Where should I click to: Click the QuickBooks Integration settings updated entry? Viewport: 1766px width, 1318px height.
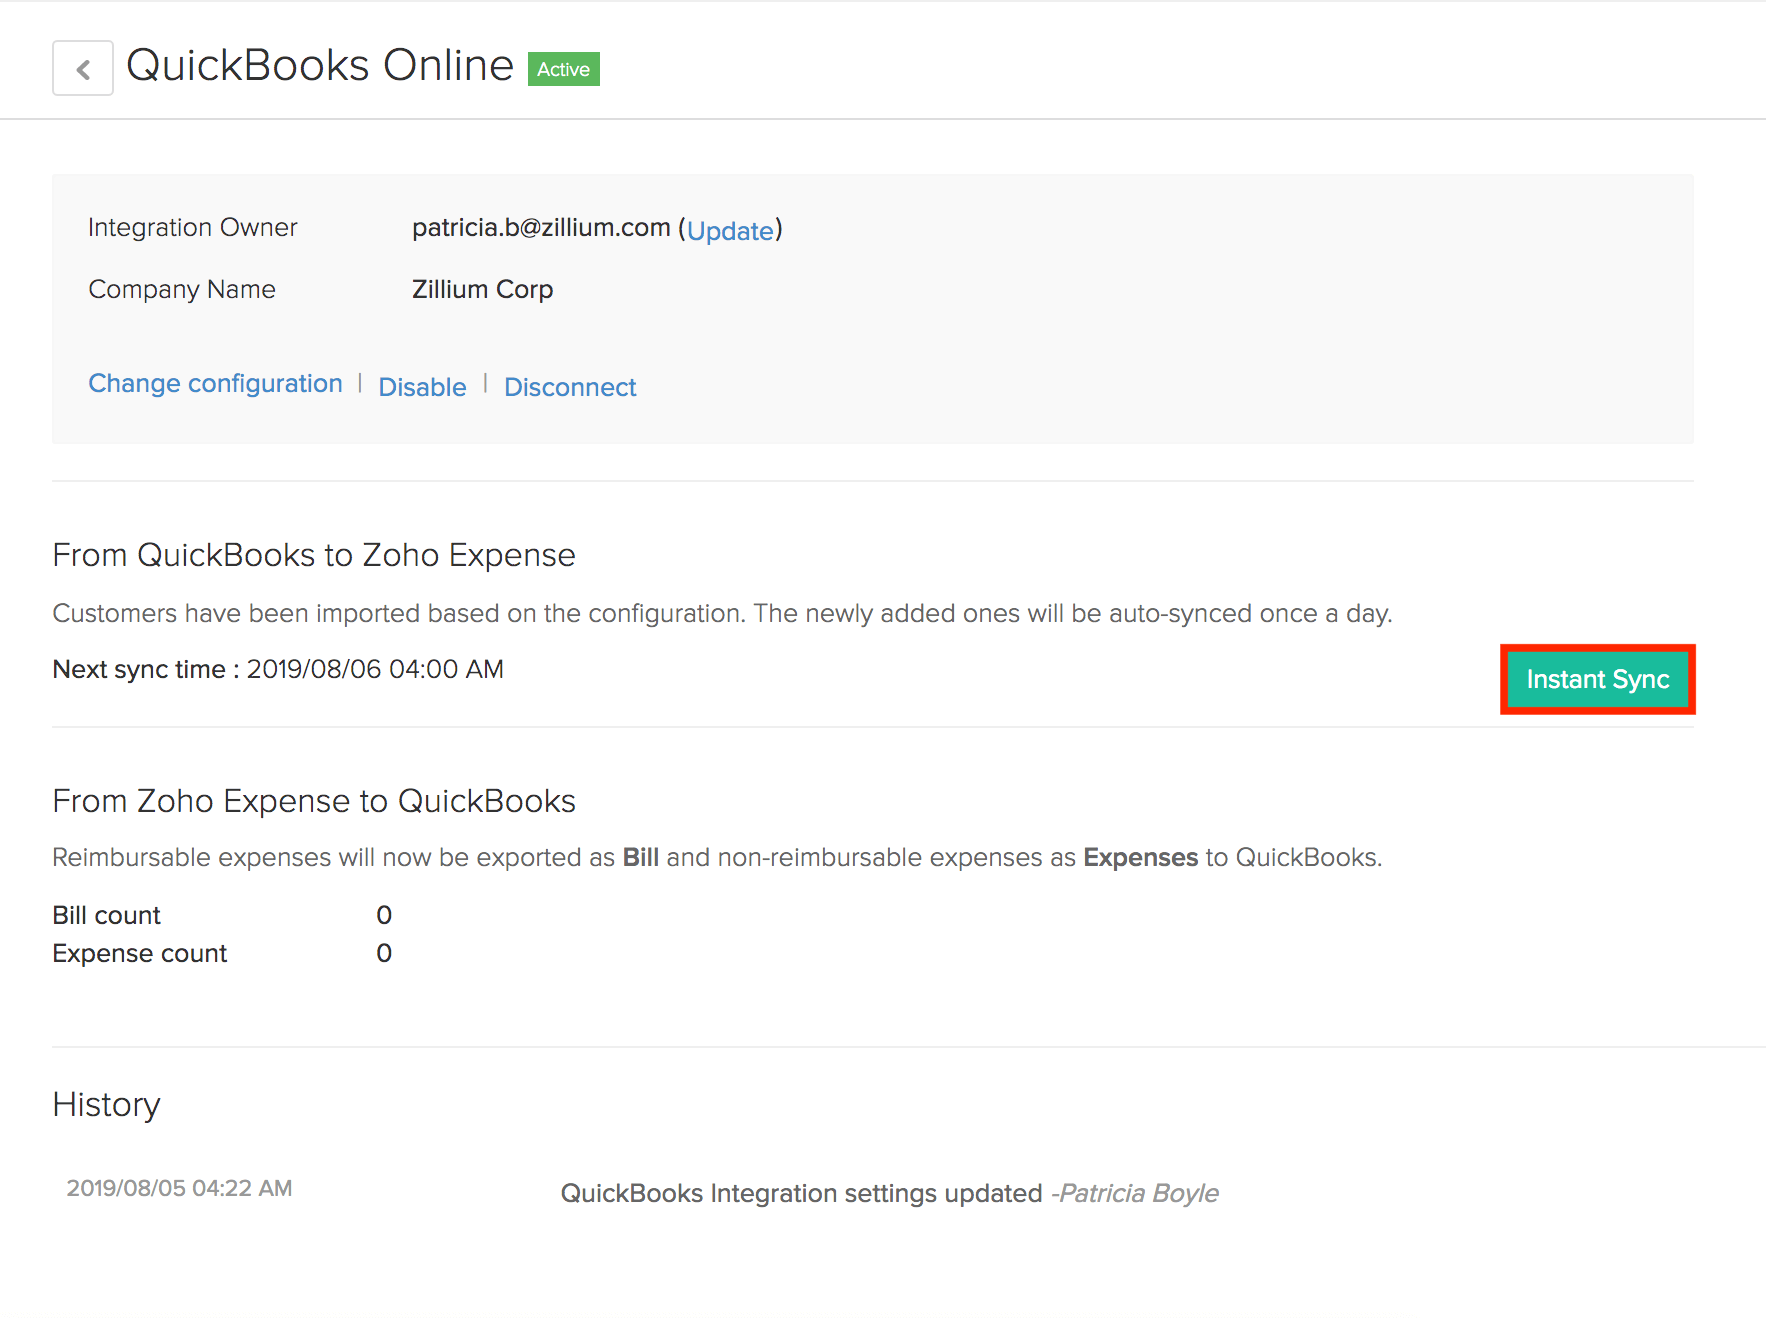pyautogui.click(x=801, y=1193)
